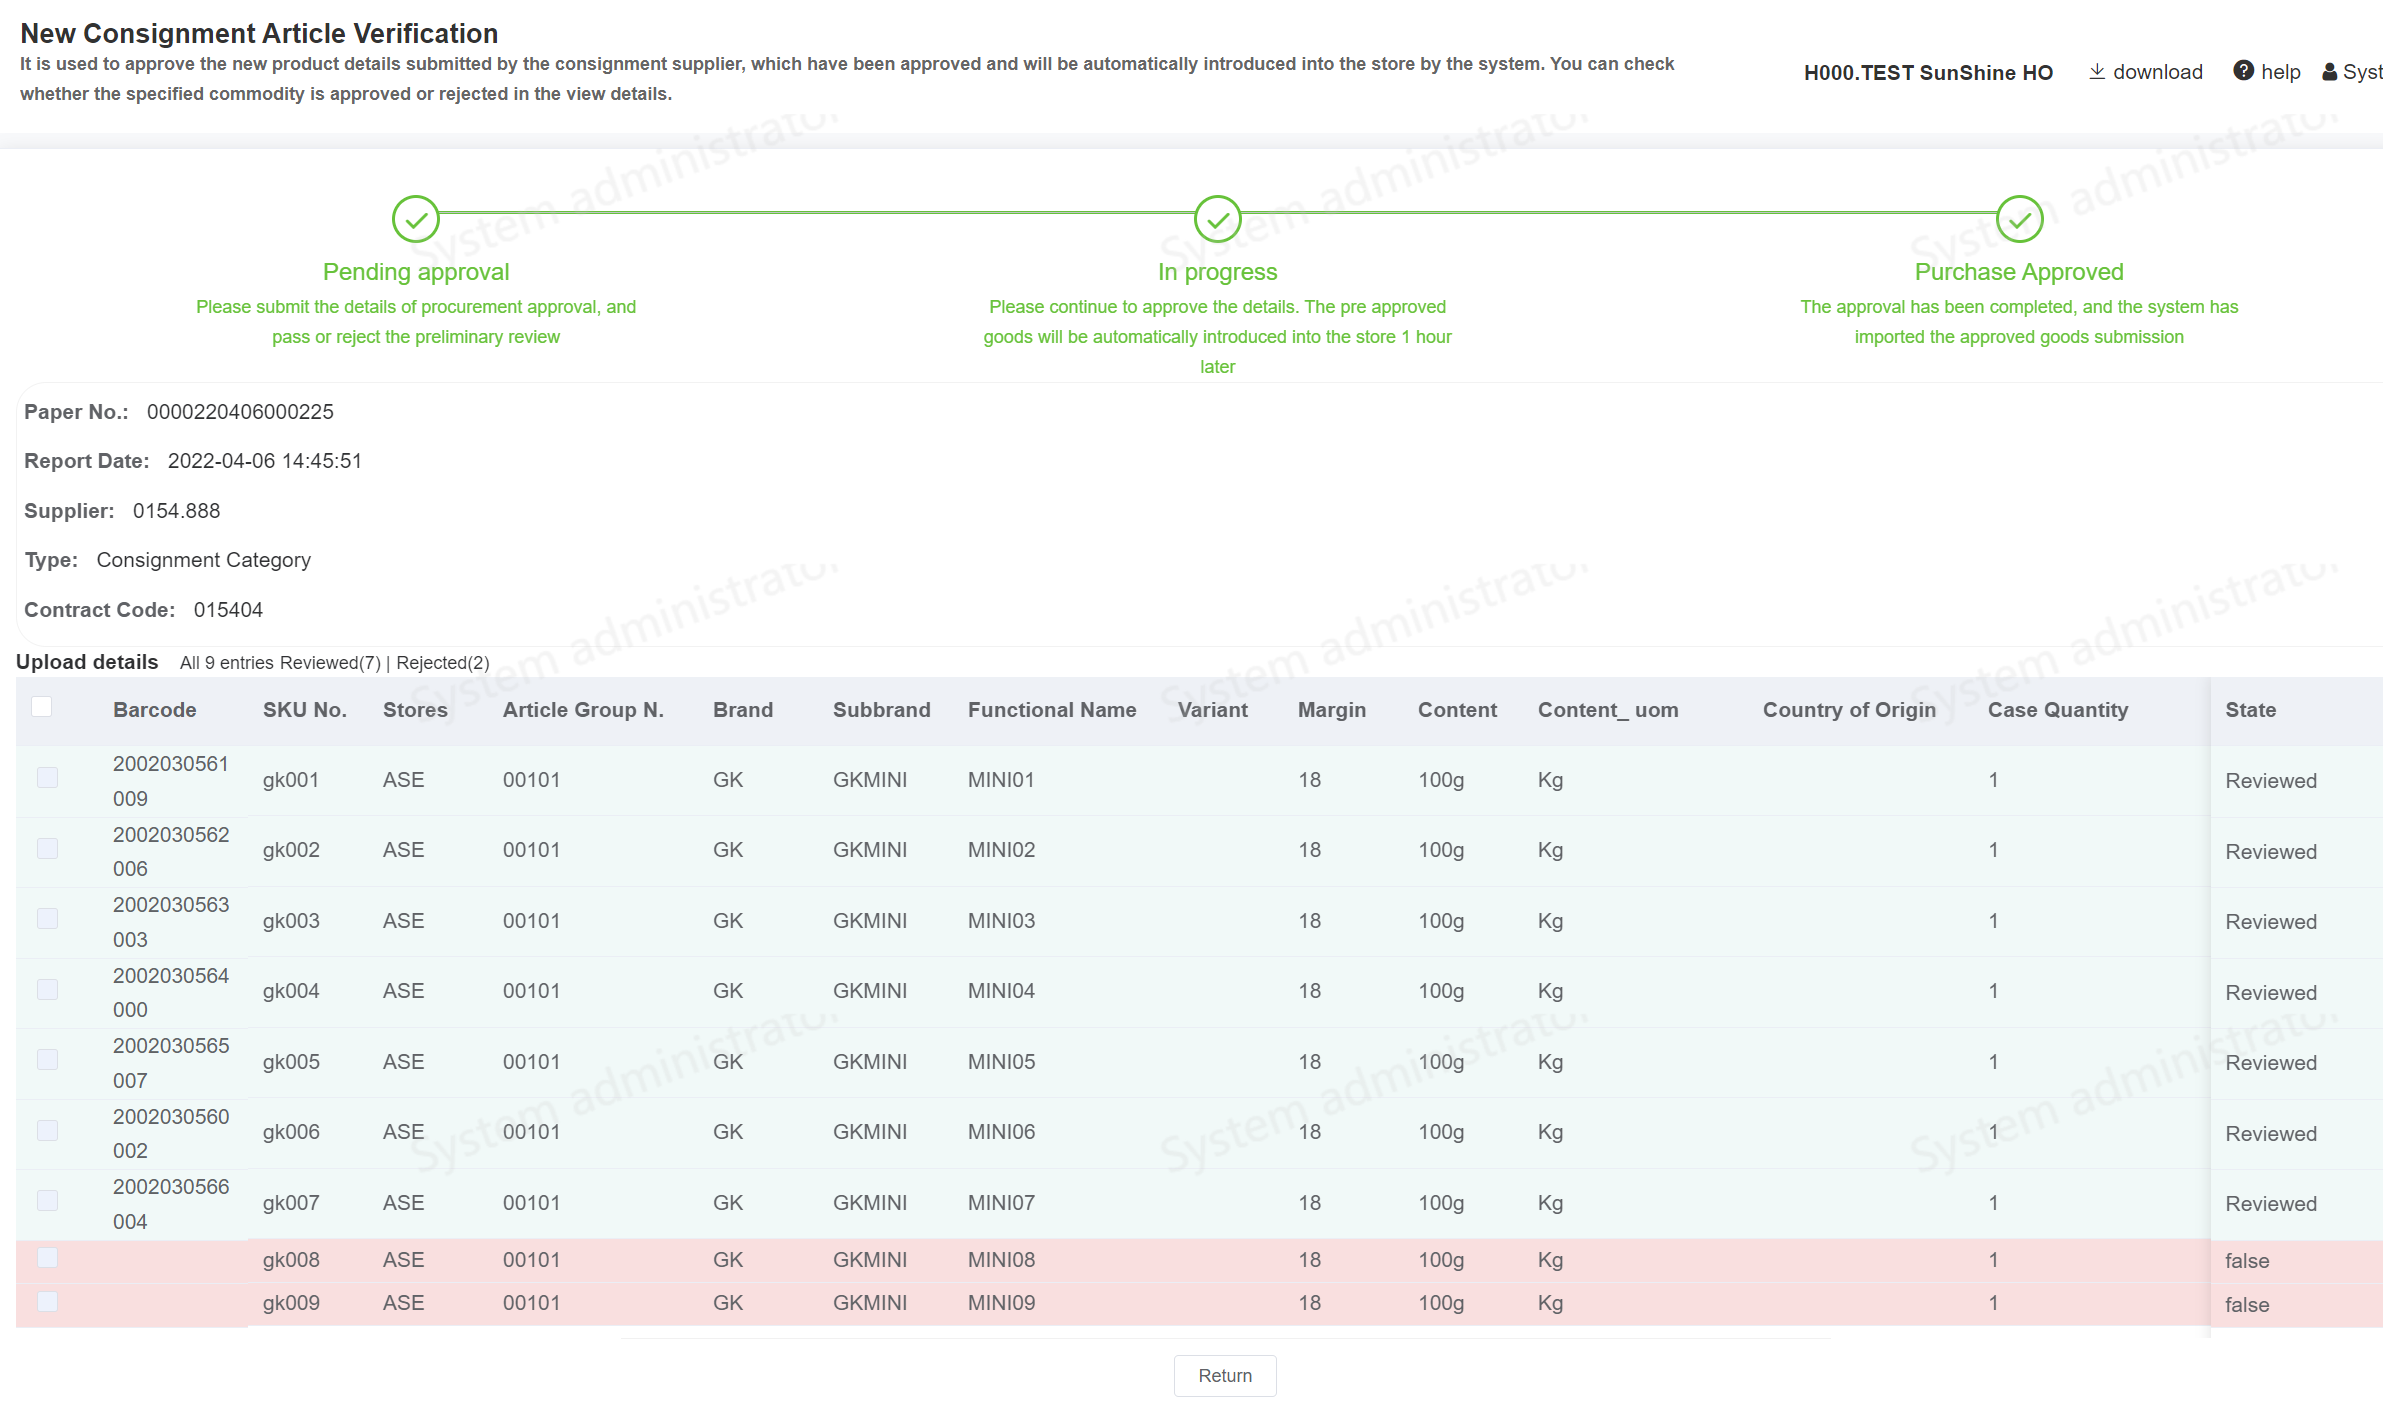2383x1411 pixels.
Task: Click H000.TEST SunShine HO store label
Action: point(1927,73)
